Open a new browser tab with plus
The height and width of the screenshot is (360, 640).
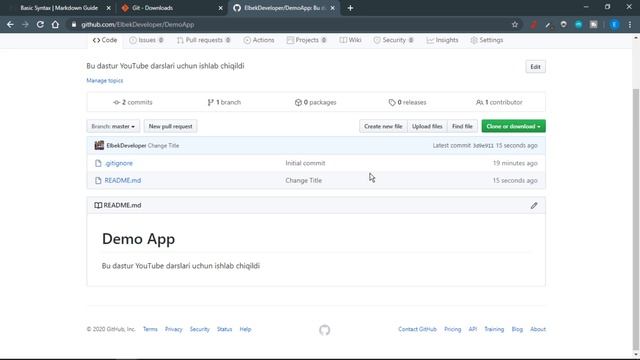tap(350, 8)
